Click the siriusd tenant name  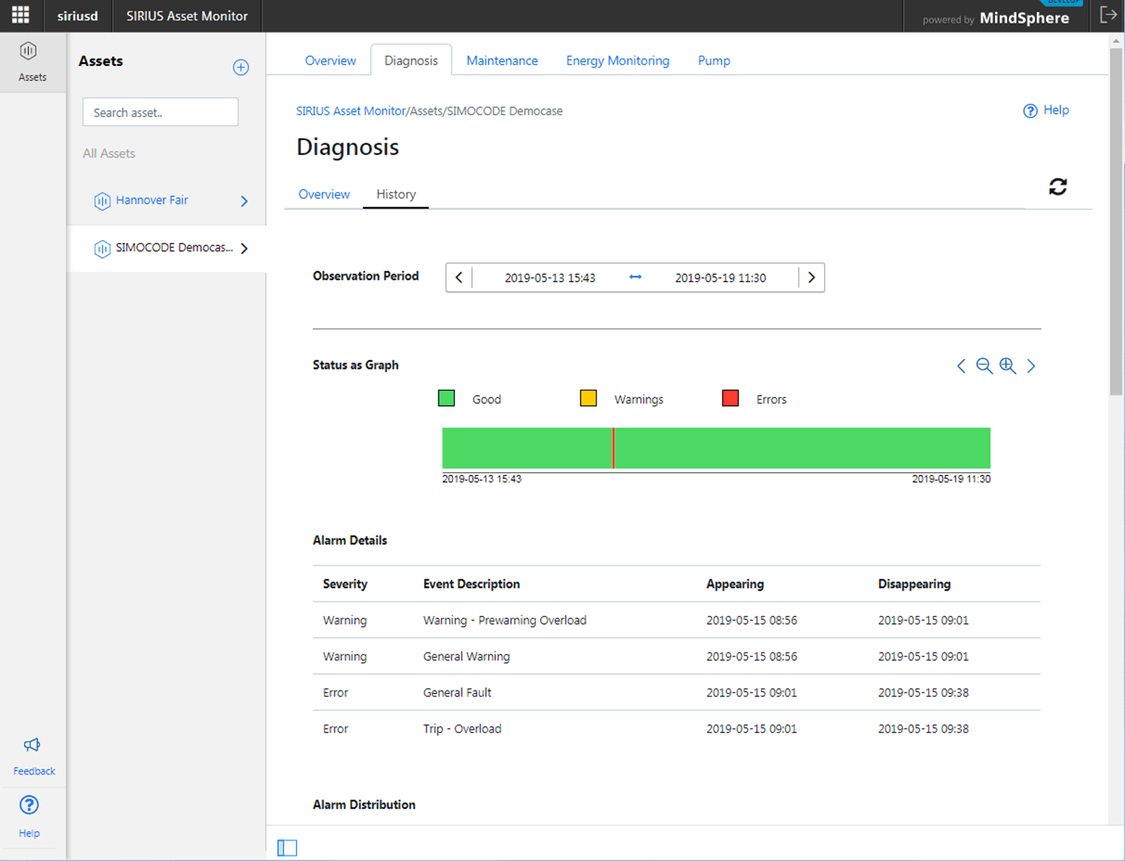pyautogui.click(x=77, y=16)
